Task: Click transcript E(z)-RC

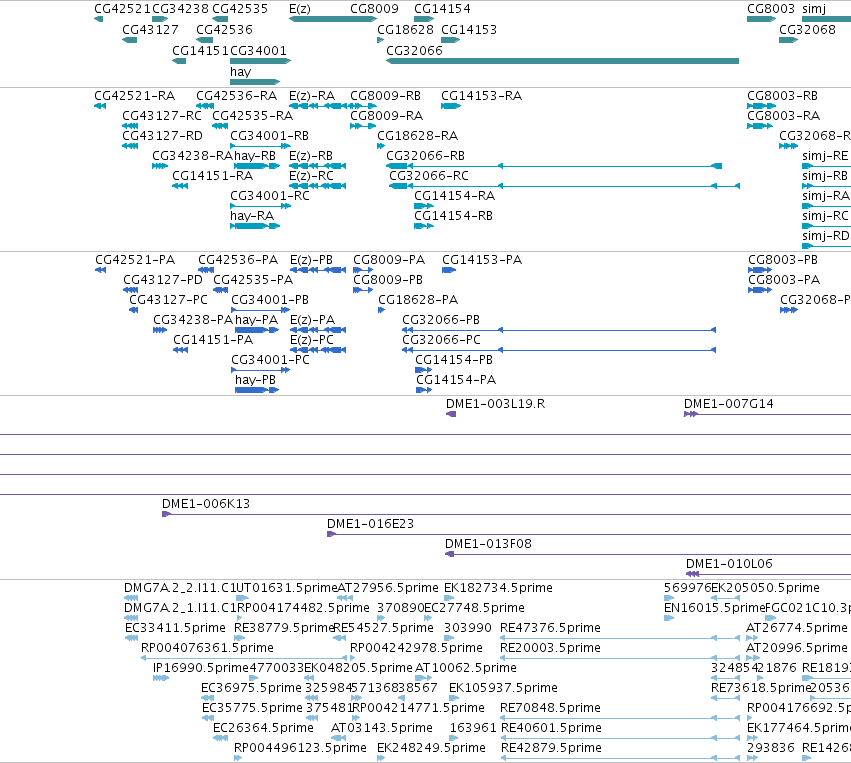Action: (x=317, y=186)
